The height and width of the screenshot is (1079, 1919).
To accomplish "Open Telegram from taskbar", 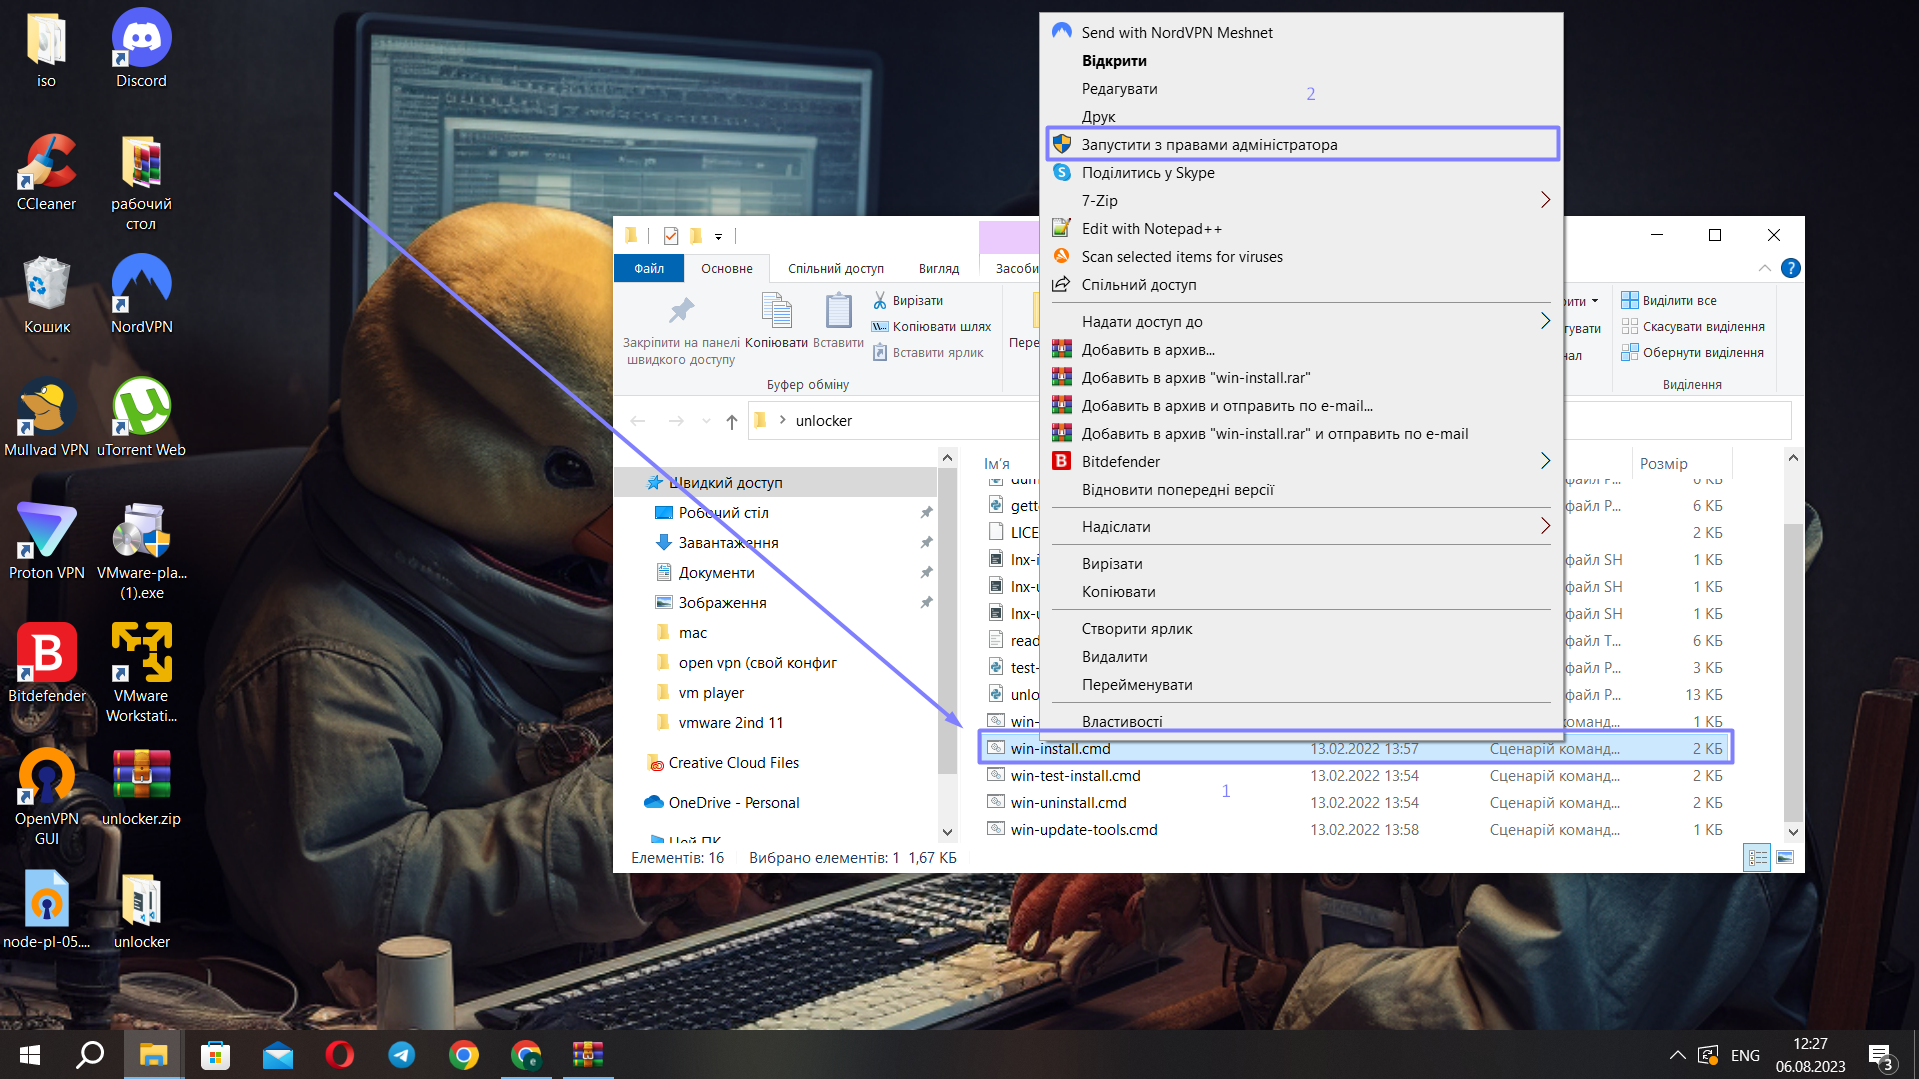I will (x=401, y=1055).
